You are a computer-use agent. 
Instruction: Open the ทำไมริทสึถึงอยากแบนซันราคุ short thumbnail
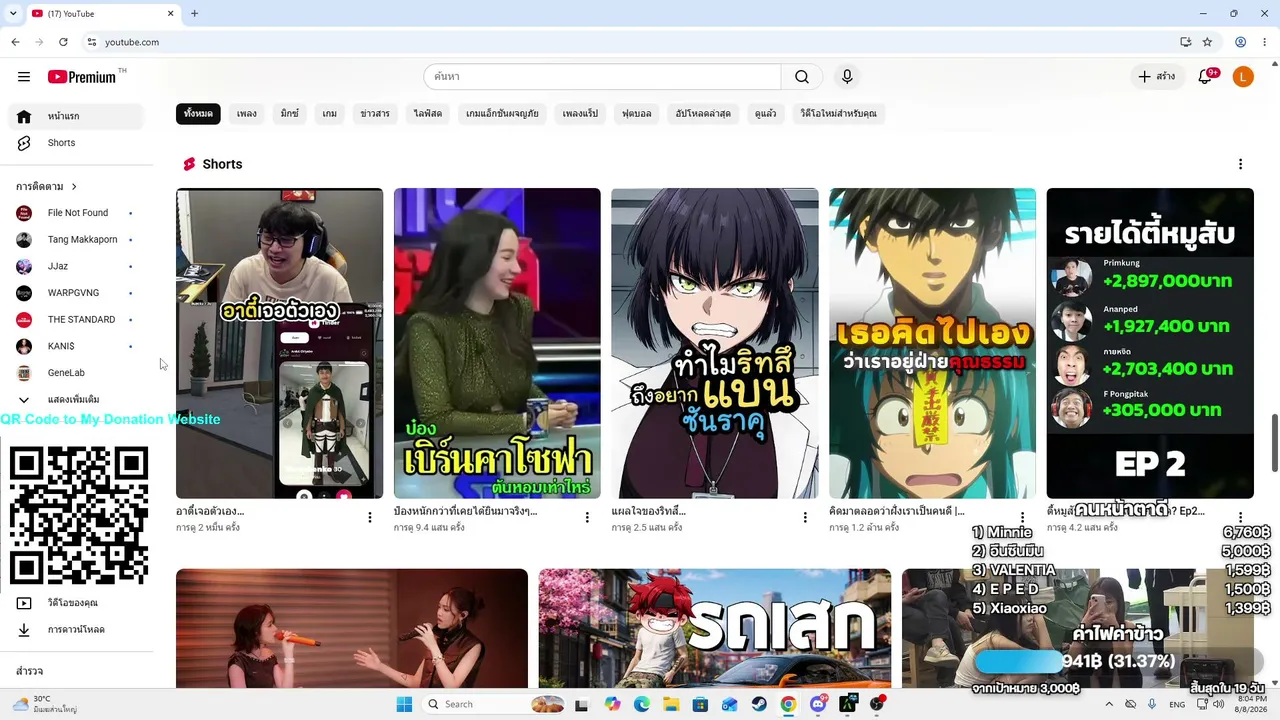(x=715, y=343)
